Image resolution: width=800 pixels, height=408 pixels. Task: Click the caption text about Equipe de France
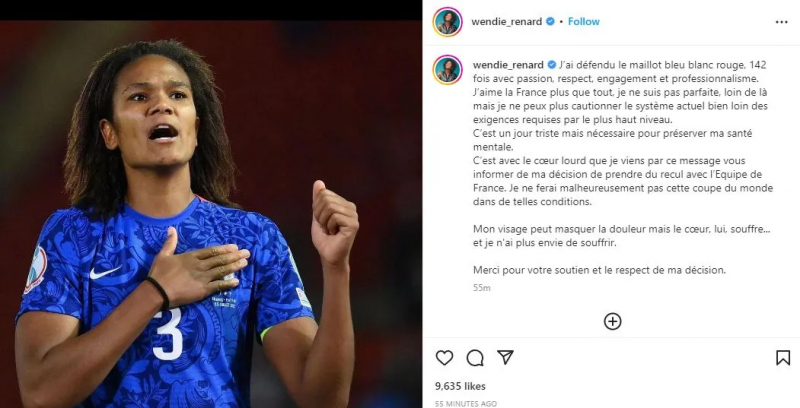tap(623, 181)
